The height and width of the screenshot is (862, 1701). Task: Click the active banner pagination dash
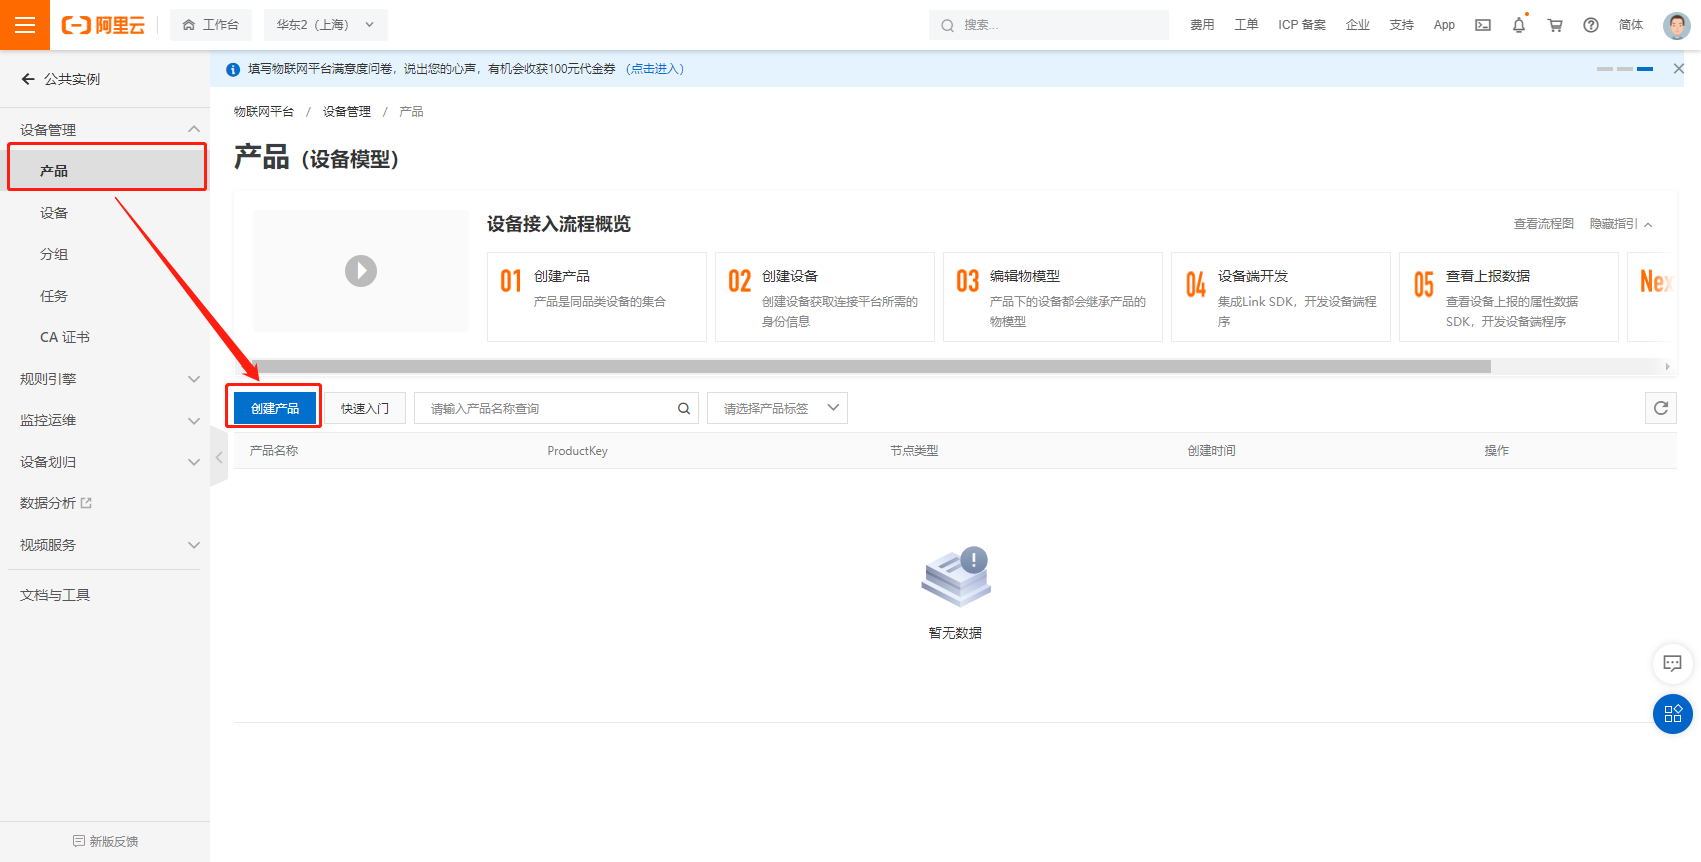(1645, 69)
